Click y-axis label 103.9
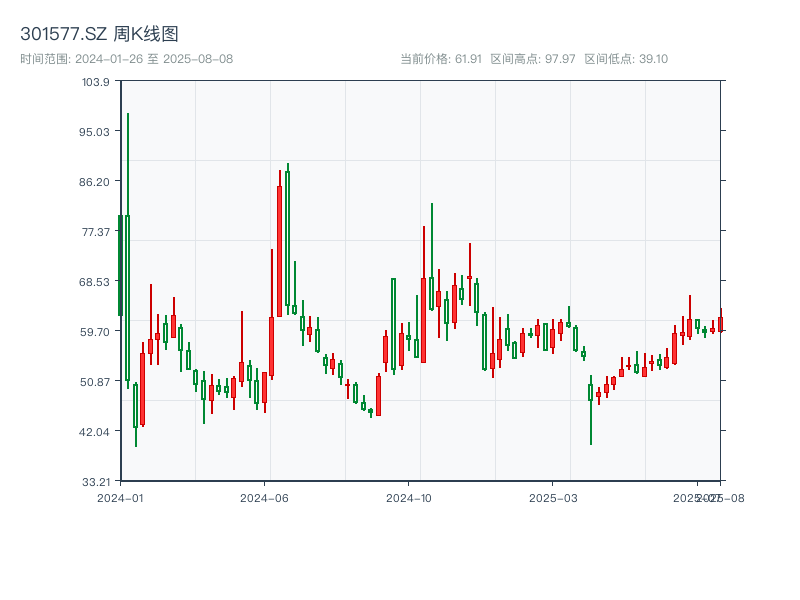 [x=95, y=82]
